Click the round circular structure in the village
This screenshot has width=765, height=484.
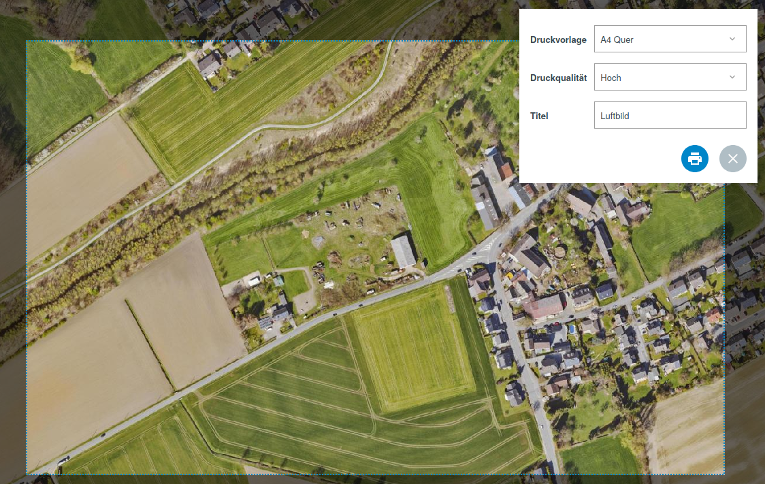click(560, 250)
